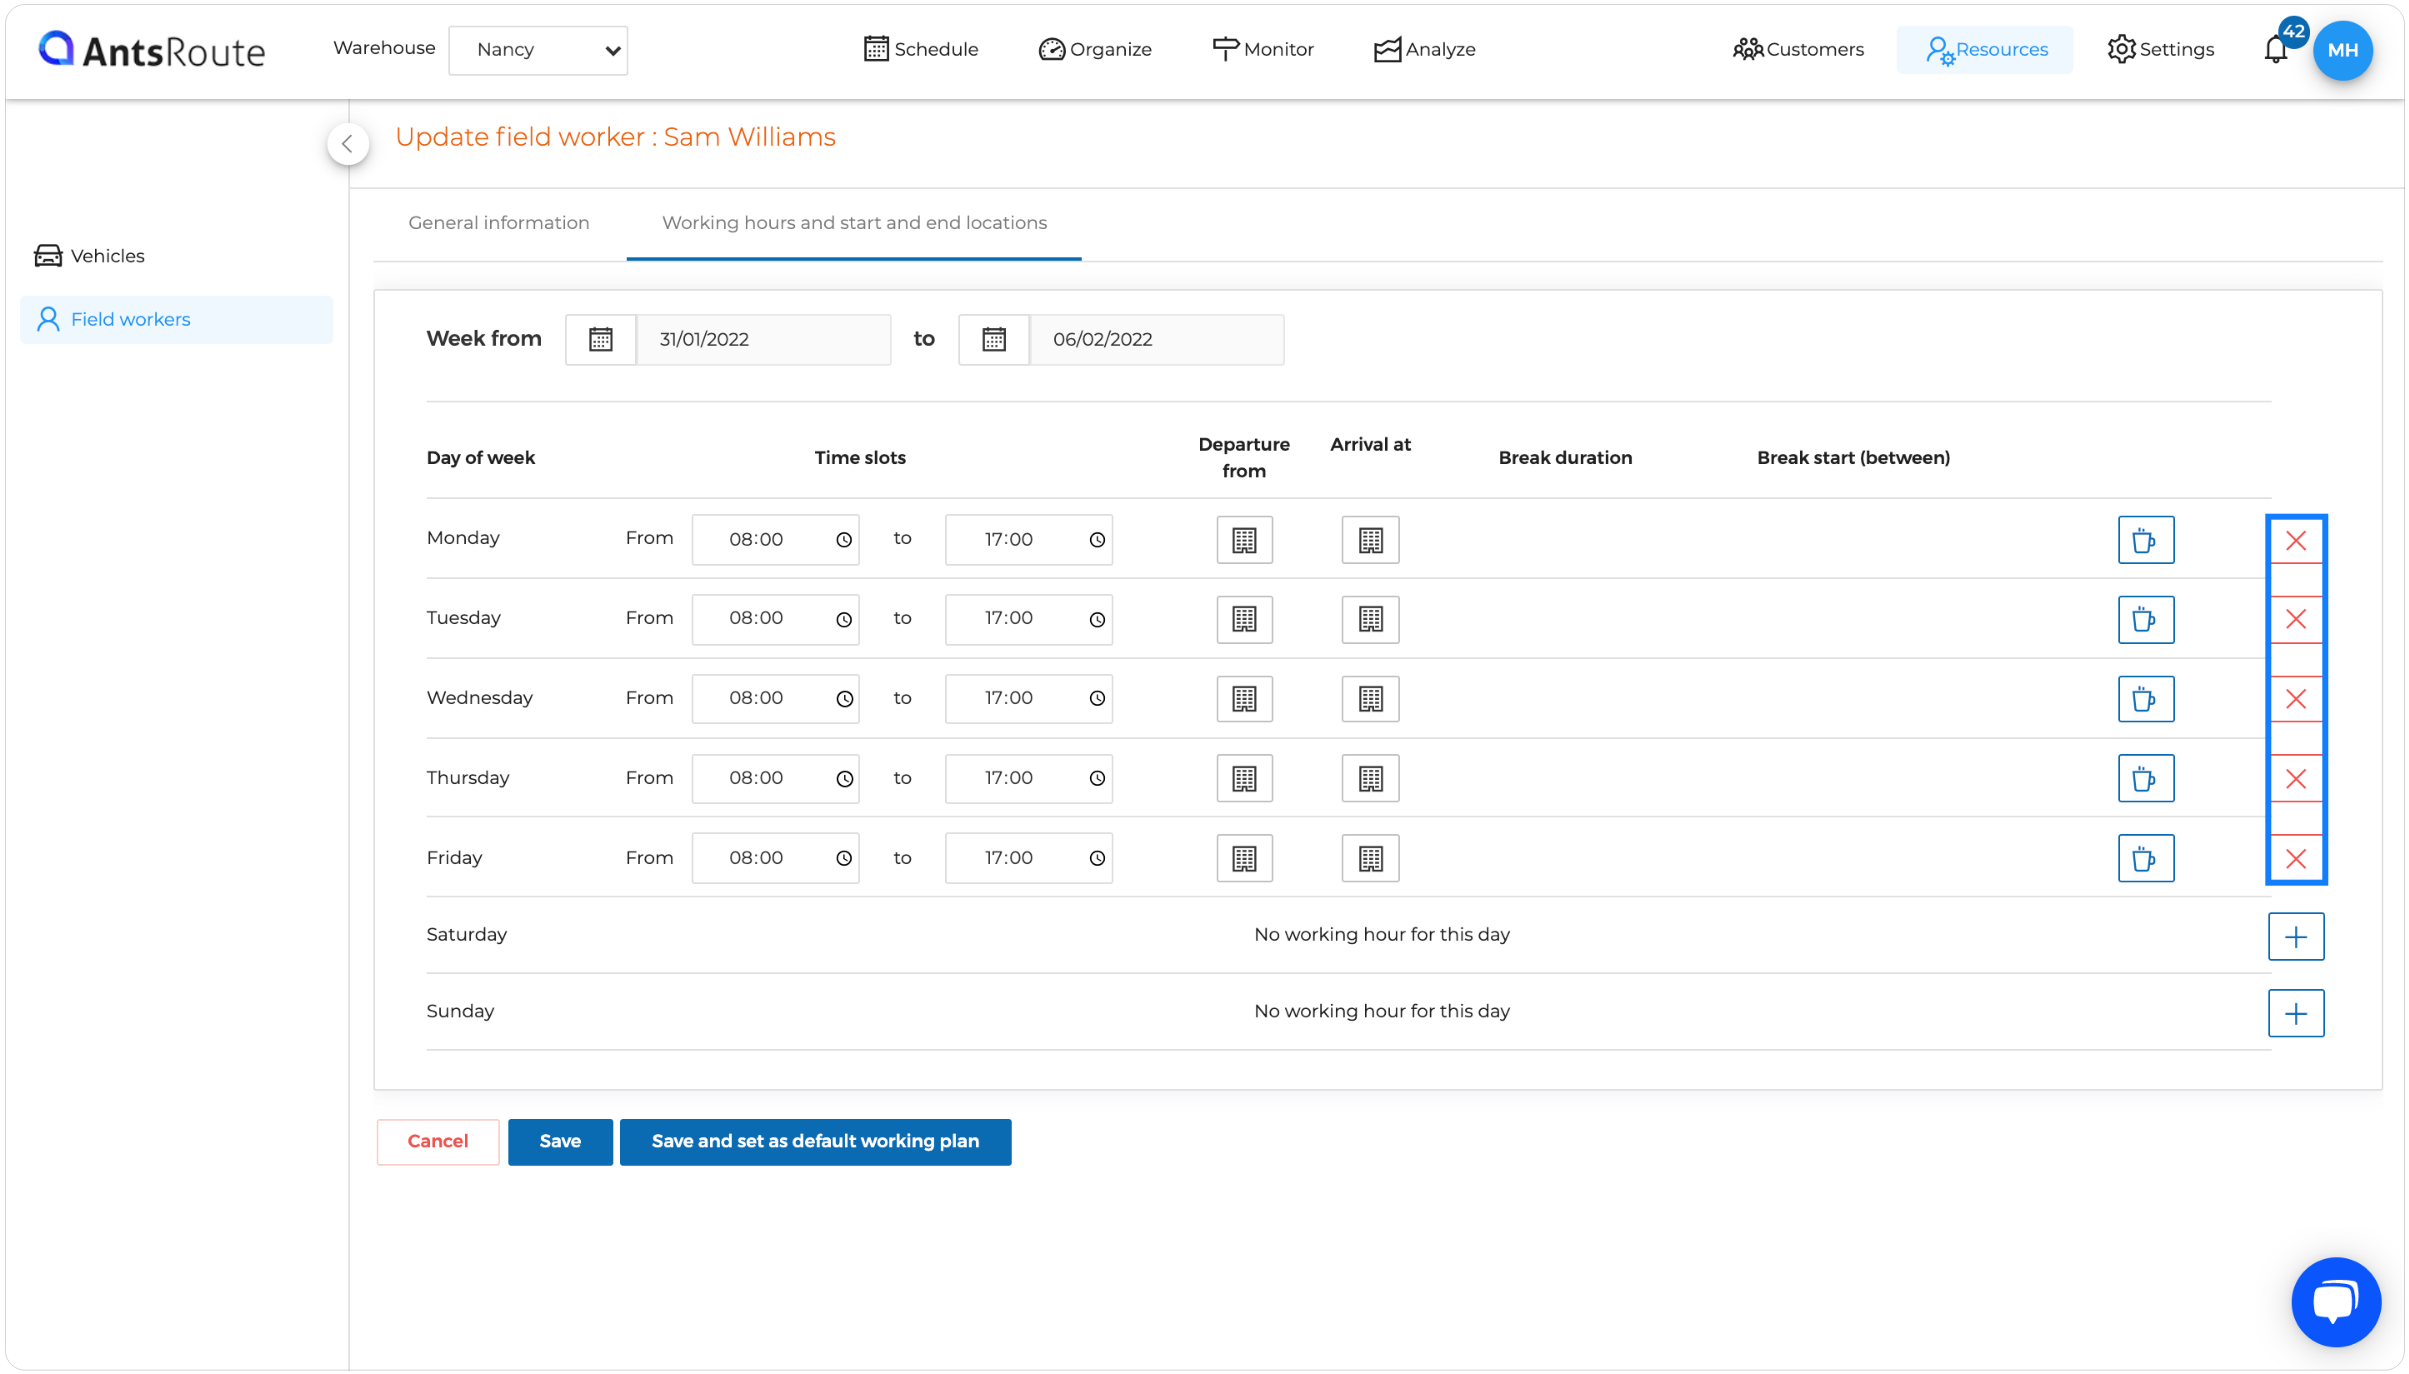This screenshot has width=2409, height=1374.
Task: Open Customers section
Action: (x=1798, y=49)
